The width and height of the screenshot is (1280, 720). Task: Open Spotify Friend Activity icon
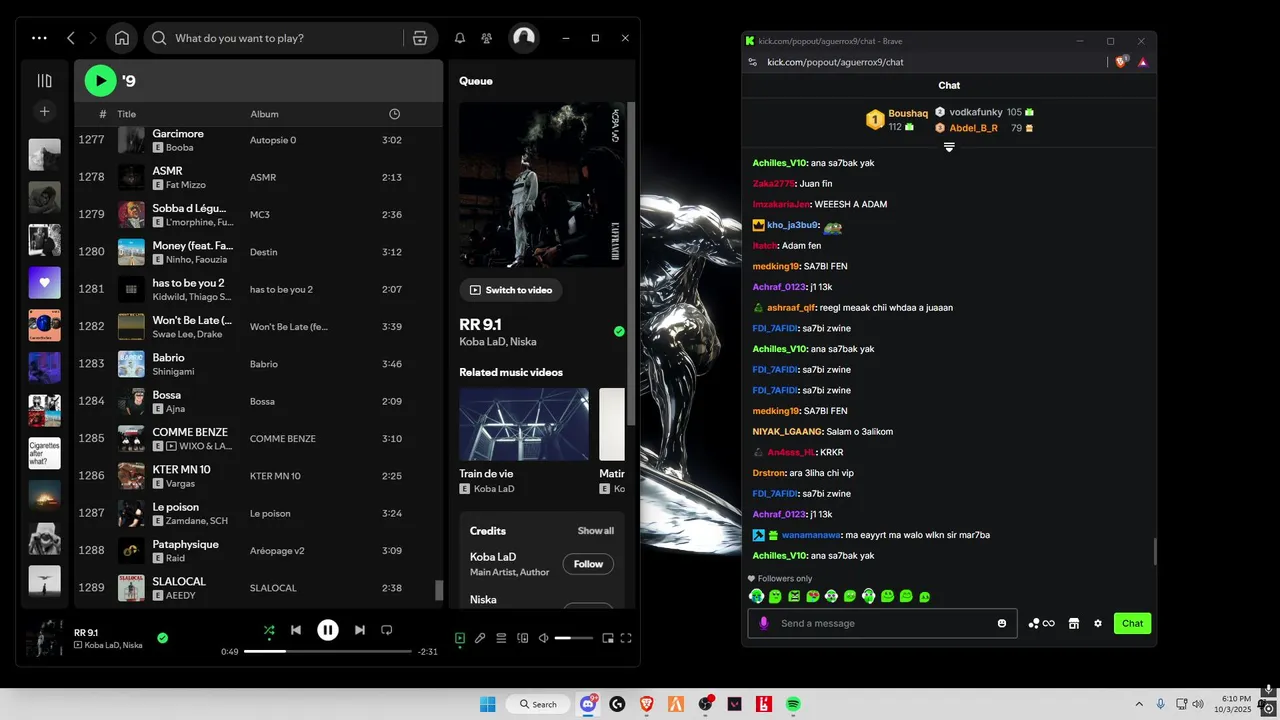(x=486, y=38)
